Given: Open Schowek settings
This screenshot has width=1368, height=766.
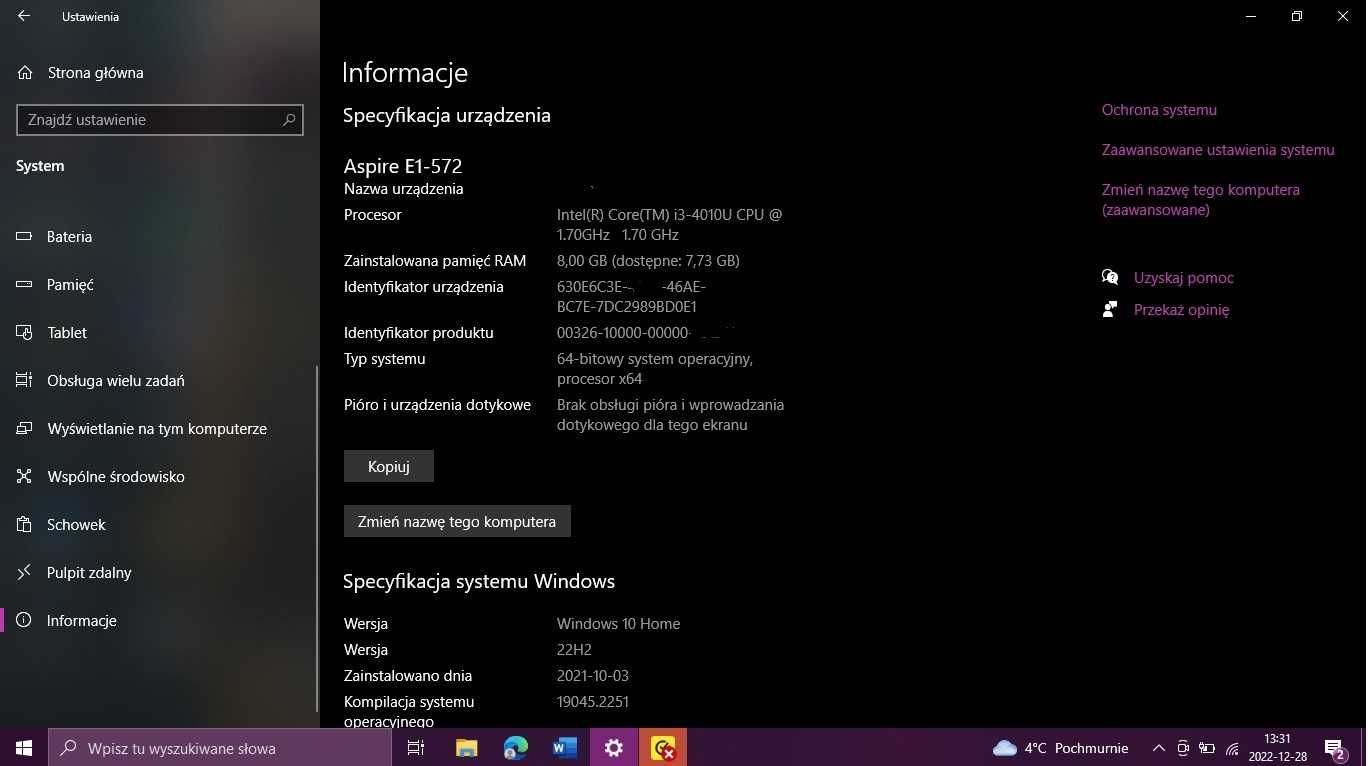Looking at the screenshot, I should coord(160,525).
